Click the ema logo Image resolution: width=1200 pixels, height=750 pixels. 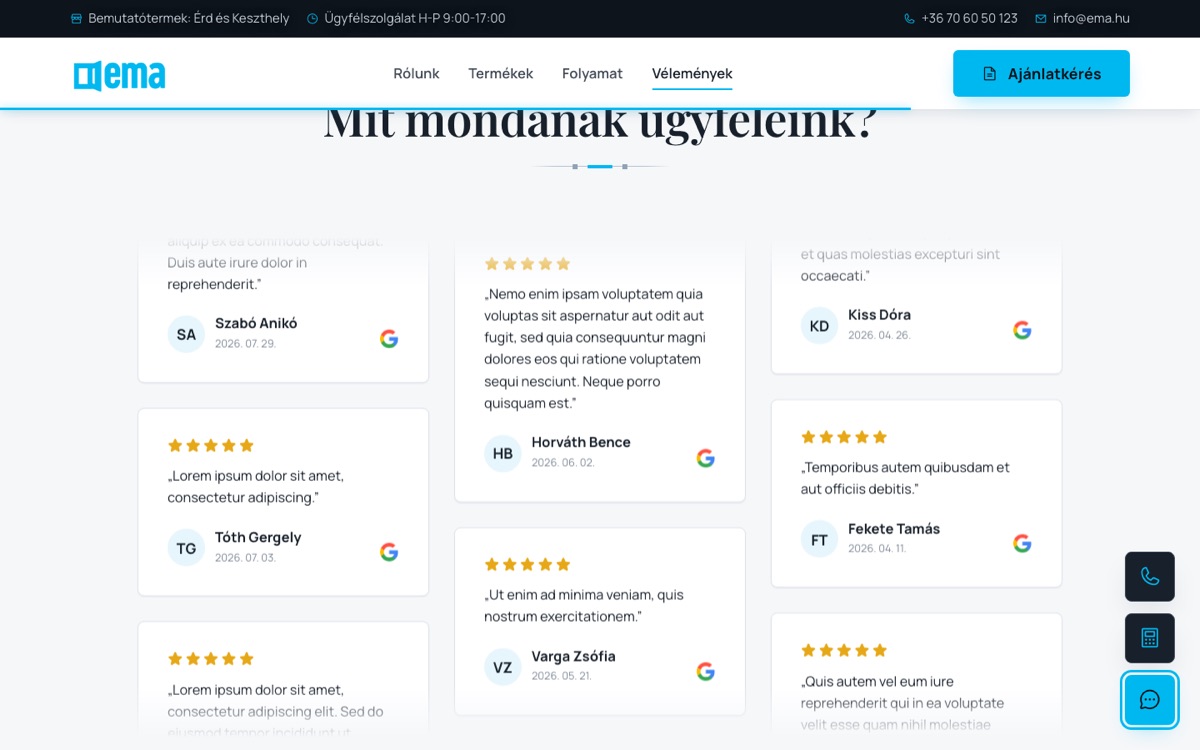(119, 75)
